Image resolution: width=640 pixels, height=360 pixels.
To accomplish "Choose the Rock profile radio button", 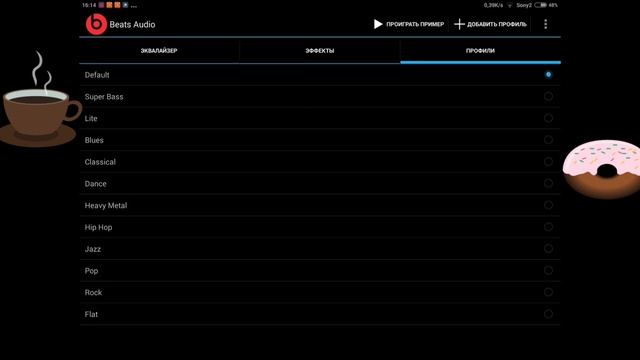I will pos(548,292).
